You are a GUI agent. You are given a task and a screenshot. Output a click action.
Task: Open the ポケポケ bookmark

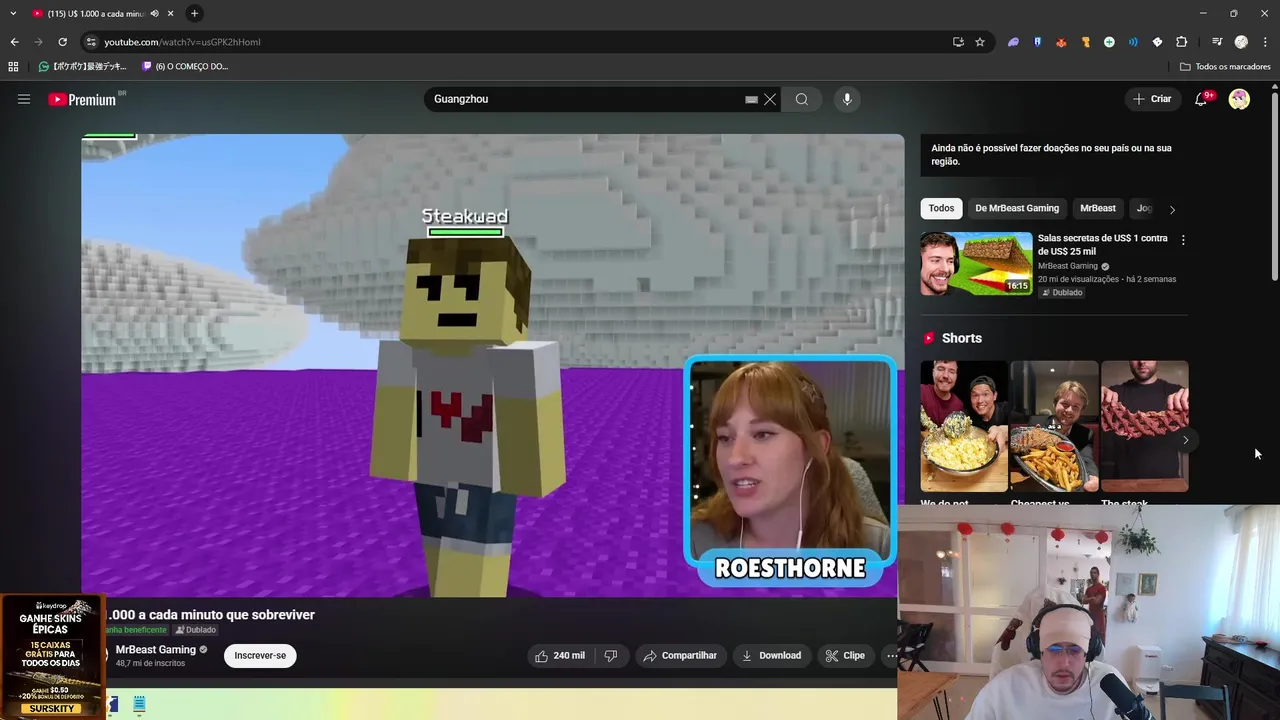[83, 66]
